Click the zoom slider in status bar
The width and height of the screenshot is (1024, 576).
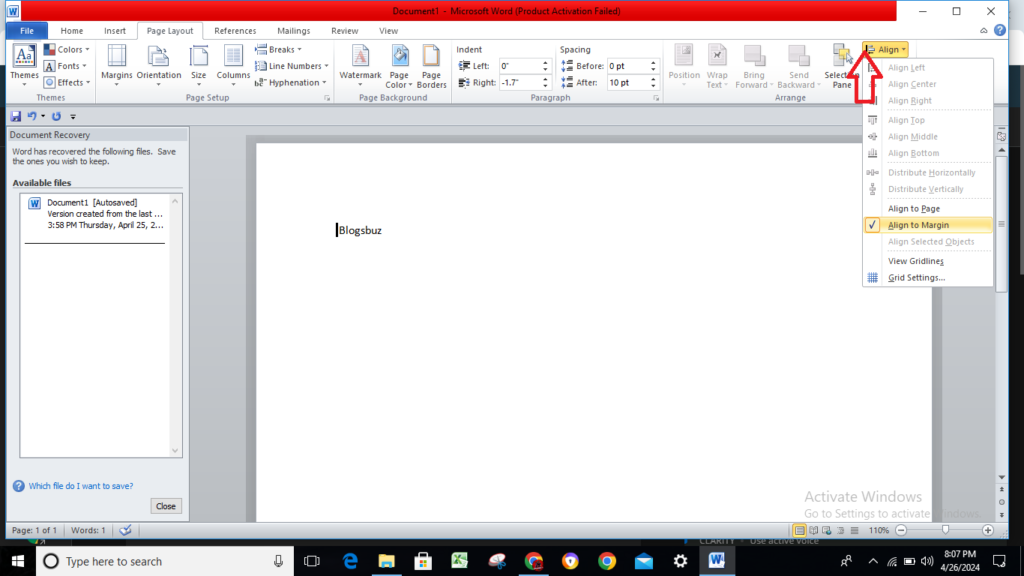[x=945, y=530]
